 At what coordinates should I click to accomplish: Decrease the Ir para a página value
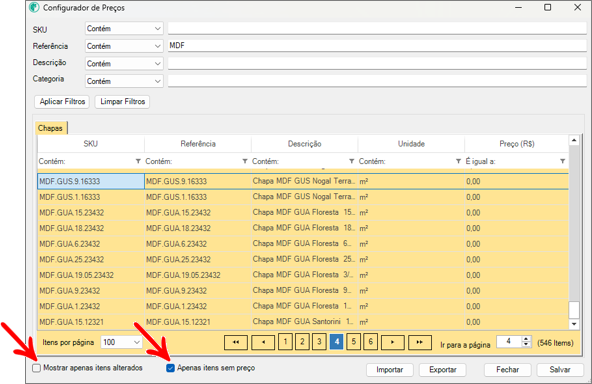point(526,344)
